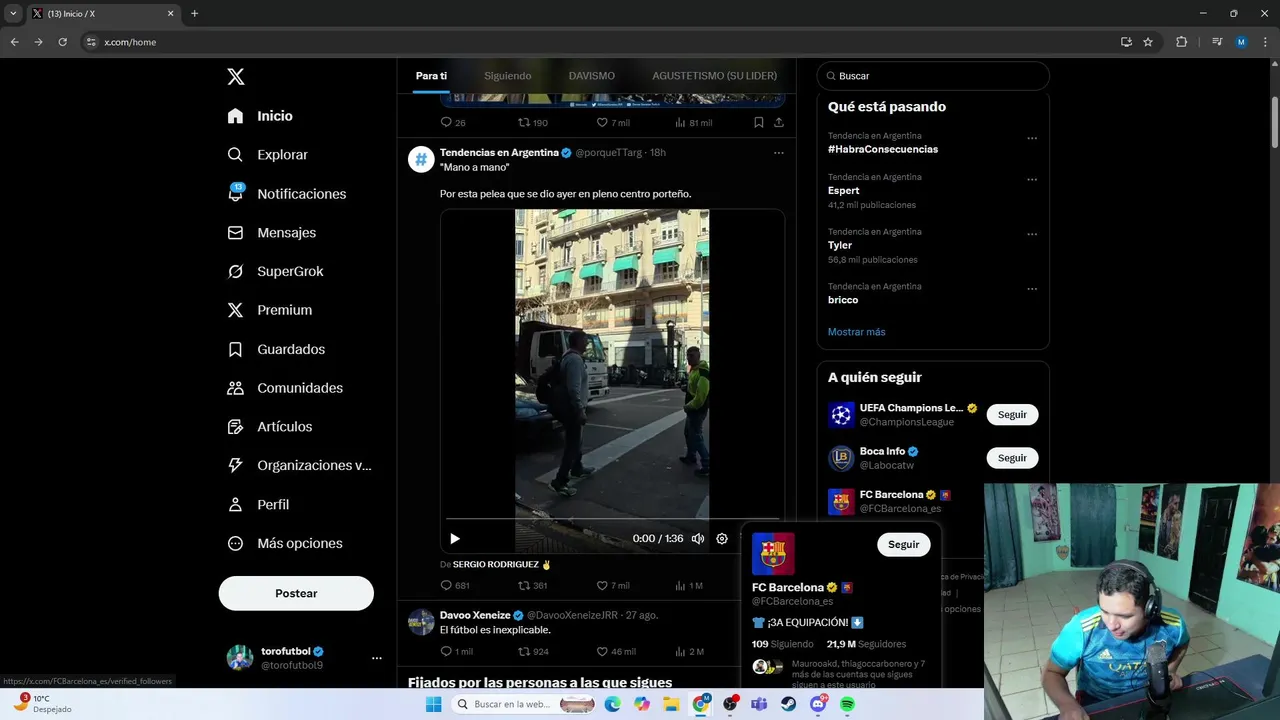Viewport: 1280px width, 720px height.
Task: Switch to the Siguiendo tab
Action: click(508, 76)
